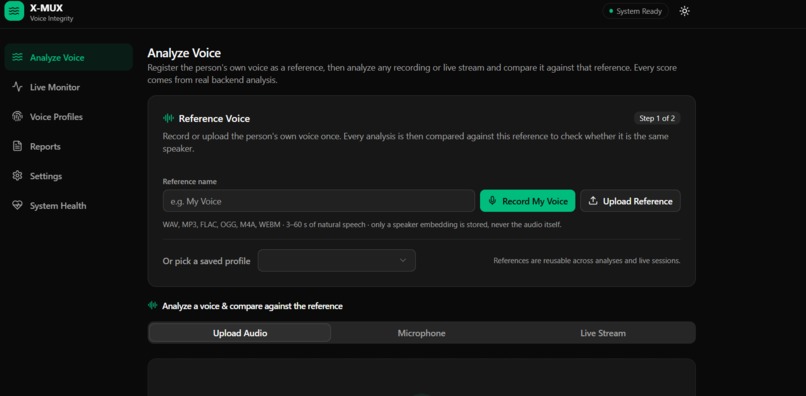Open Live Monitor in the sidebar
This screenshot has width=806, height=396.
pos(68,87)
